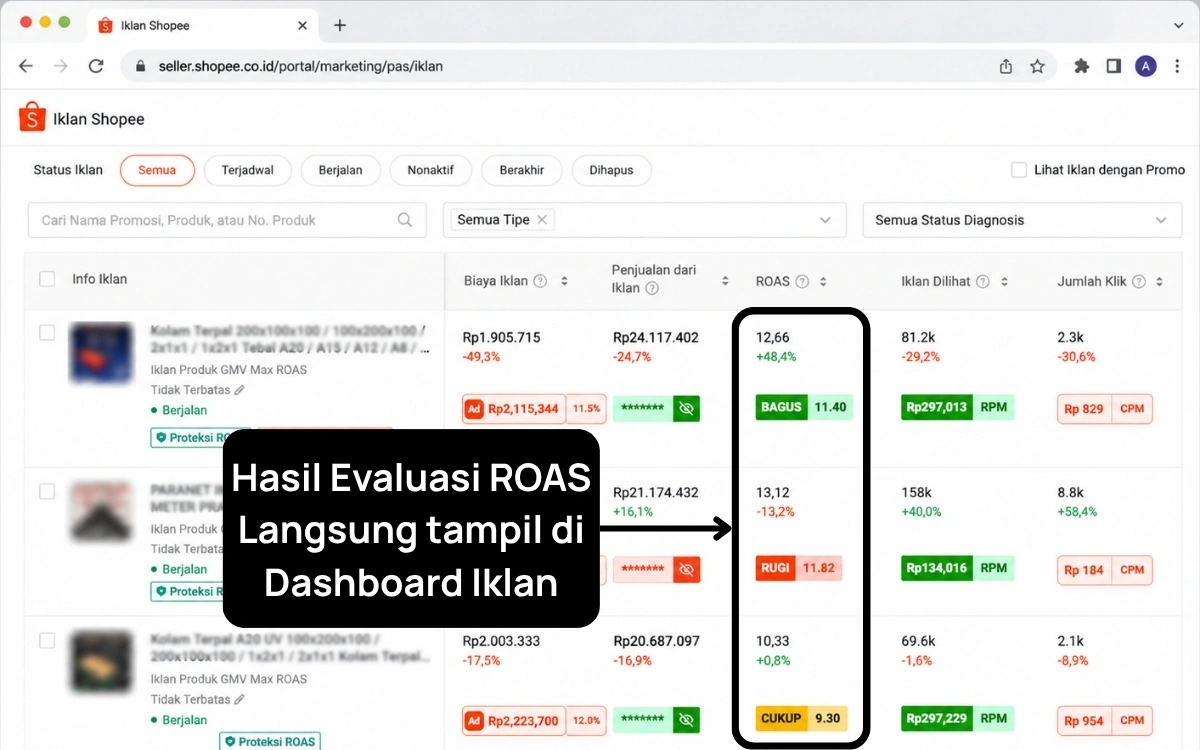Click the Rp297,013 RPM badge
The width and height of the screenshot is (1200, 750).
[x=958, y=407]
